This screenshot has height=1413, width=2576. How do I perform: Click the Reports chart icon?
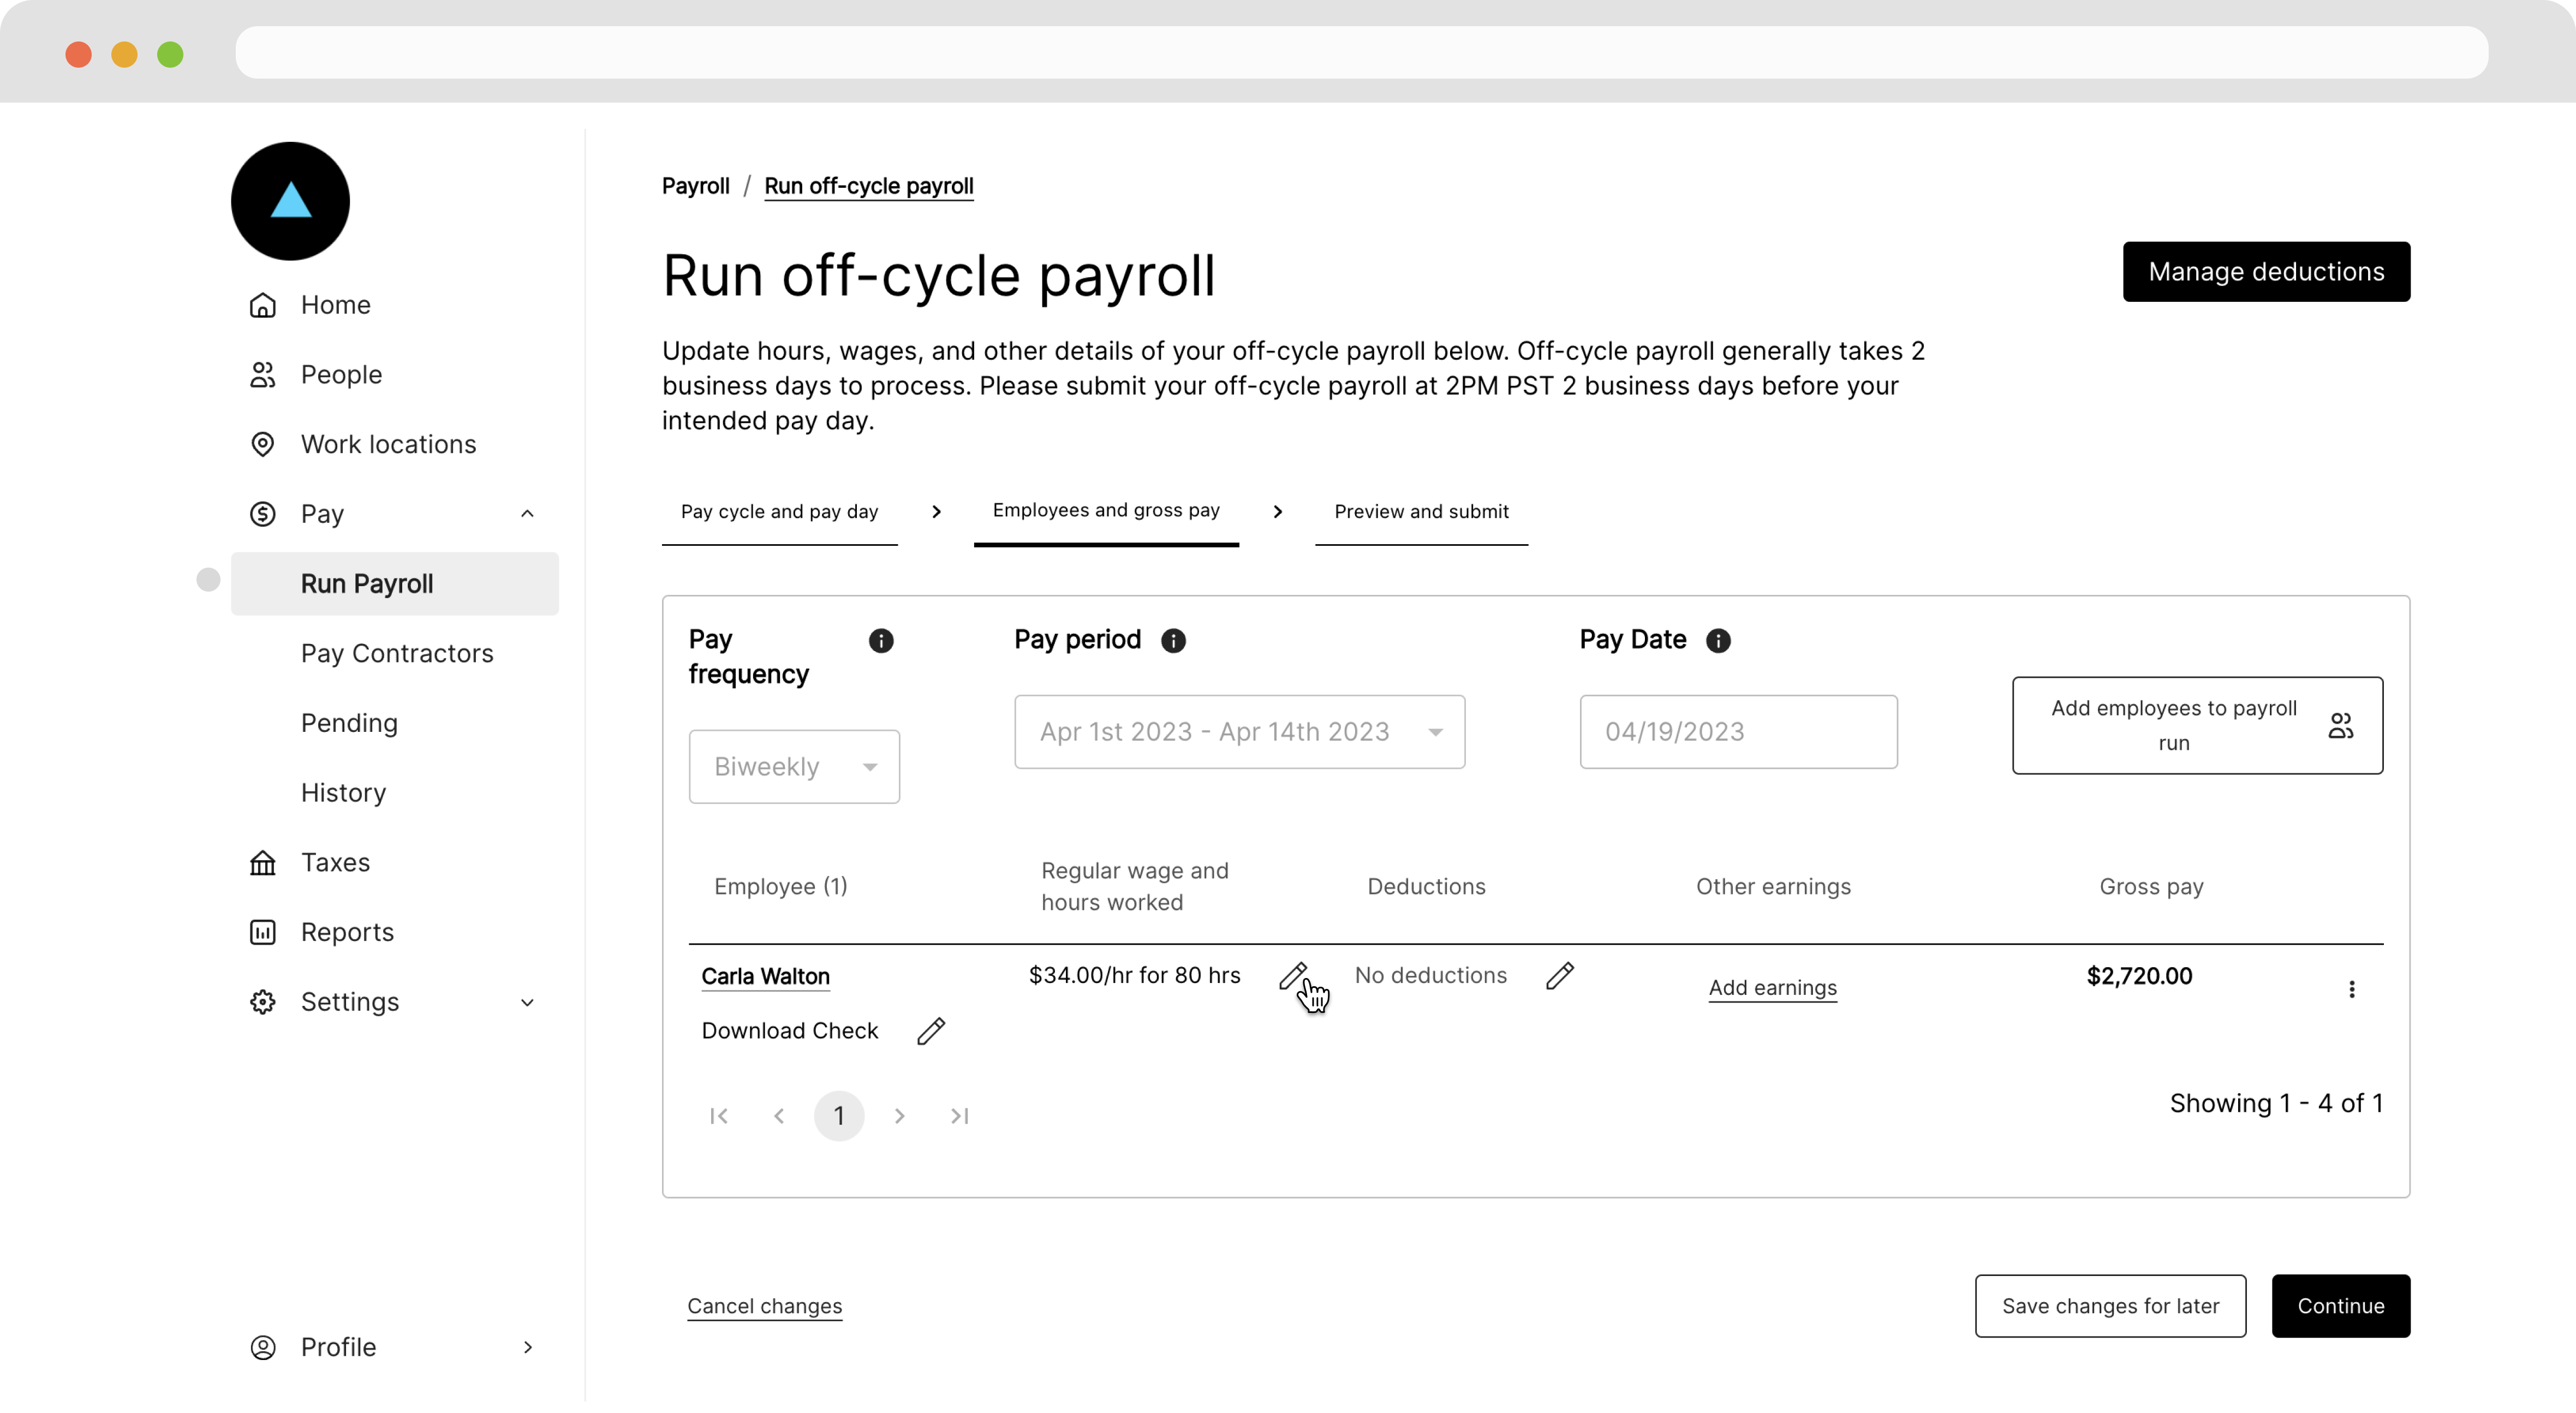point(262,933)
